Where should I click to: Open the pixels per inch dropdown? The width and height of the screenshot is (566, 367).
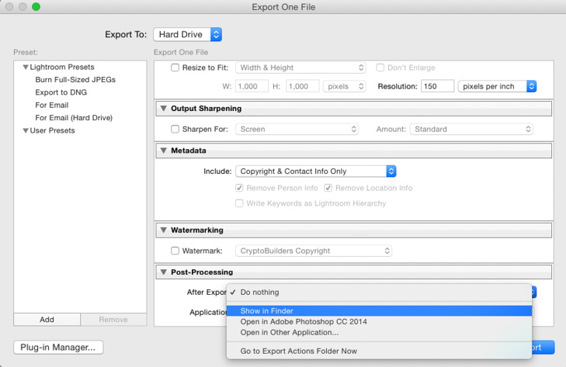pyautogui.click(x=497, y=87)
